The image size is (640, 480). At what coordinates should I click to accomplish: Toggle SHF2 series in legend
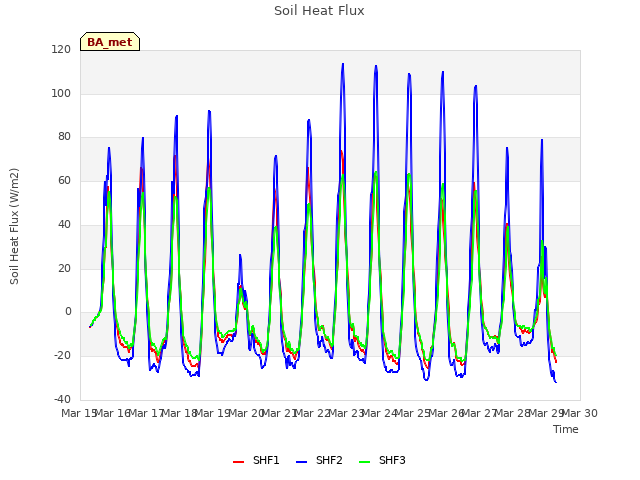point(319,460)
